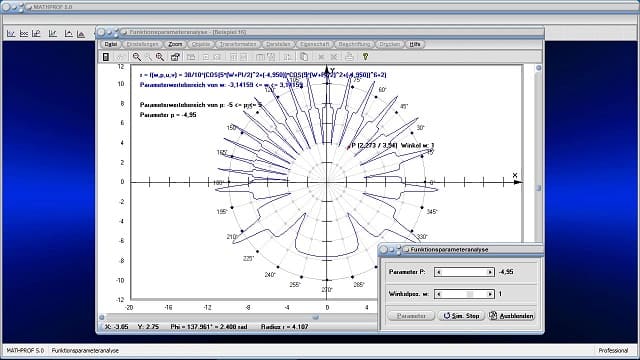
Task: Open the Einstellungen menu
Action: pyautogui.click(x=142, y=44)
